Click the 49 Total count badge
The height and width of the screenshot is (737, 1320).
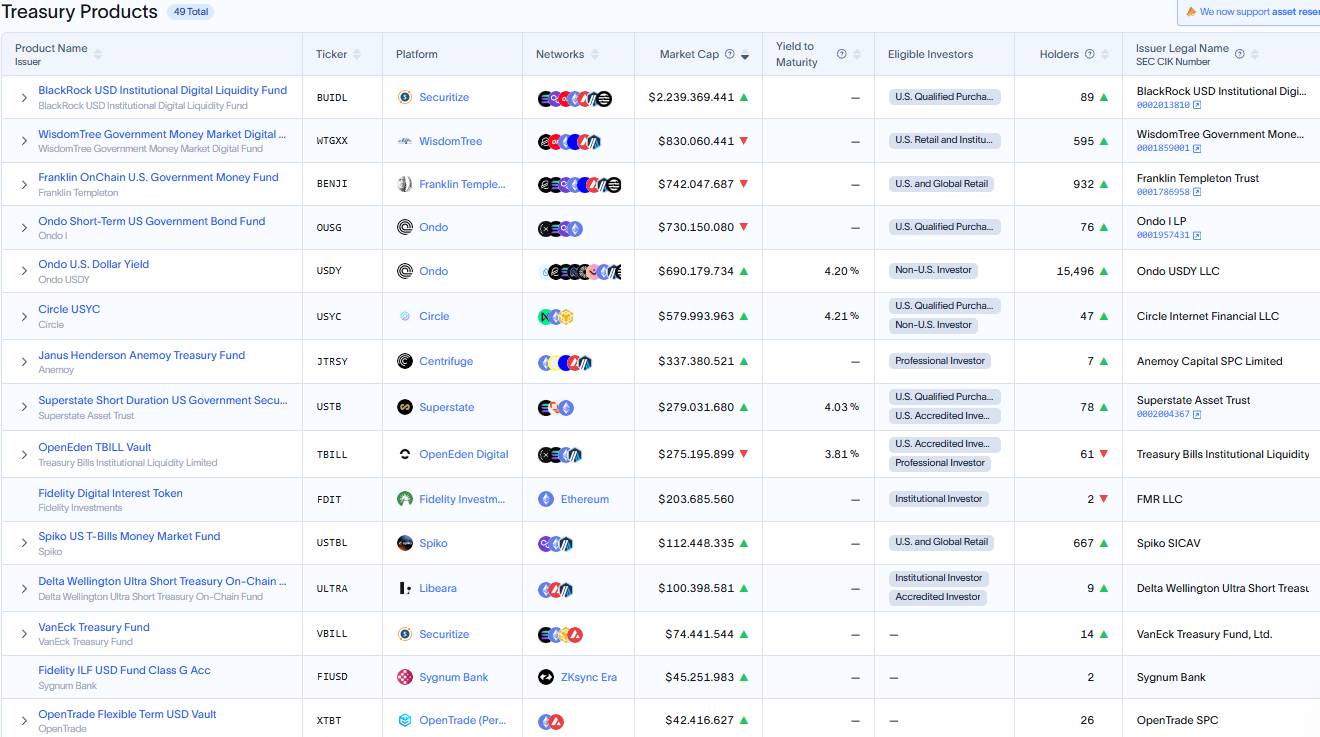click(190, 12)
